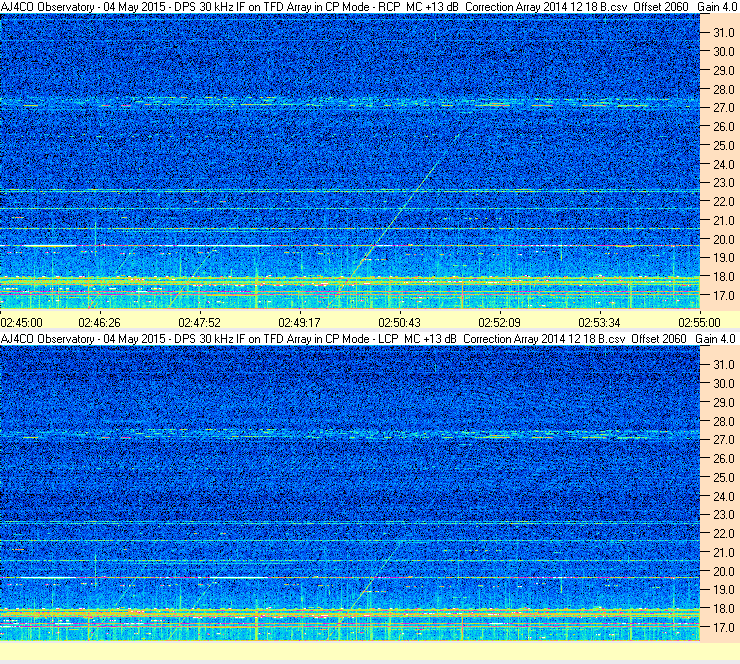Screen dimensions: 740x664
Task: Click 22.0 on the LCP frequency axis
Action: click(723, 534)
